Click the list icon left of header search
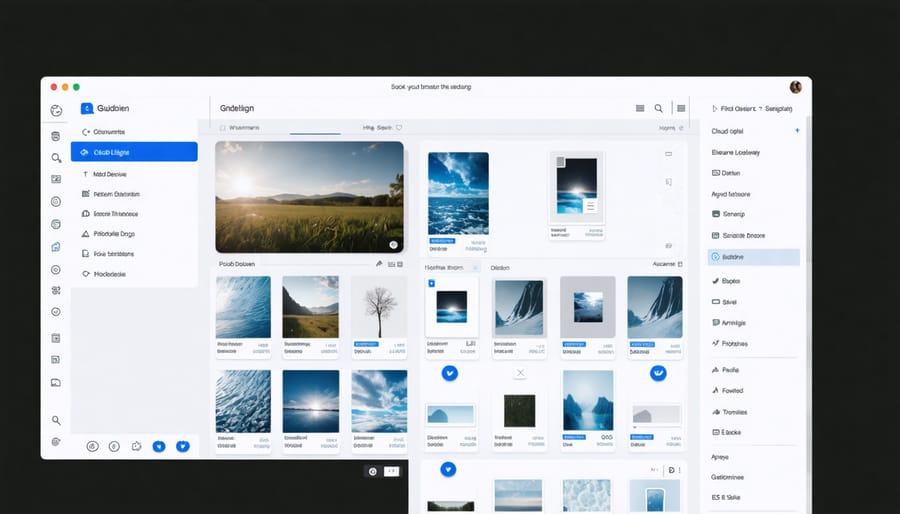This screenshot has height=514, width=900. click(x=640, y=108)
